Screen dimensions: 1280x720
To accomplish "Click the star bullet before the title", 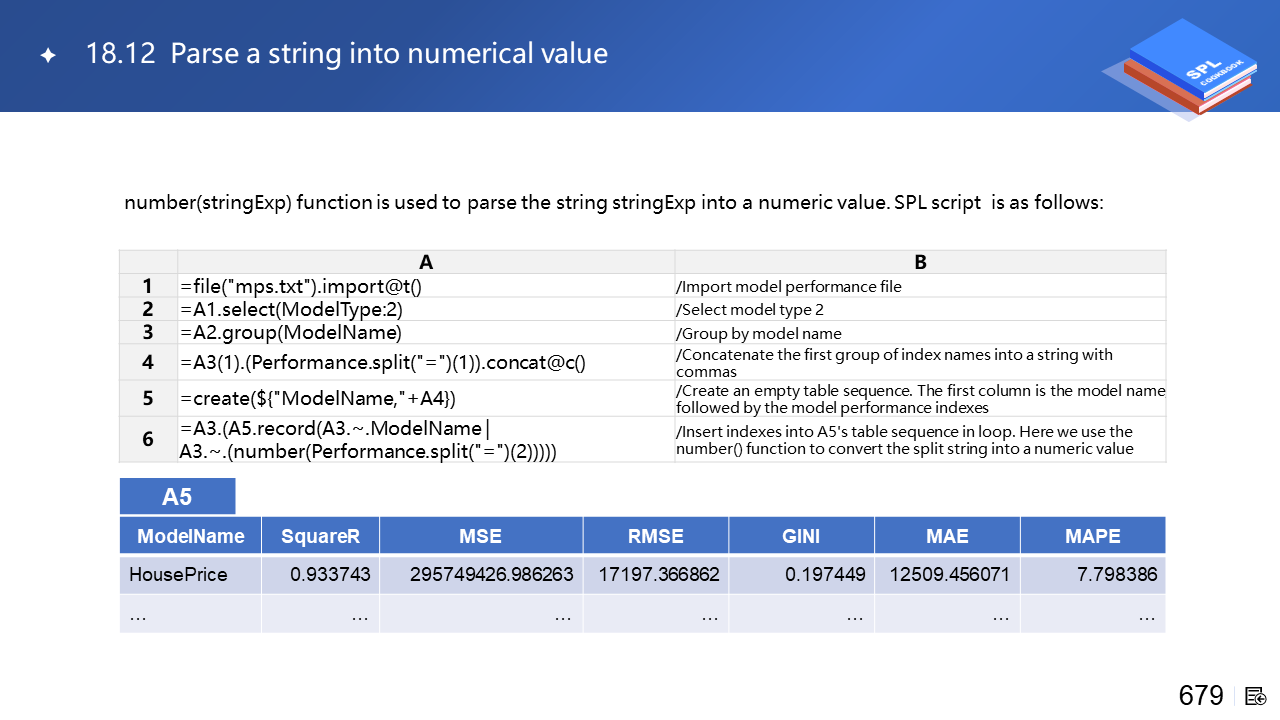I will tap(47, 55).
